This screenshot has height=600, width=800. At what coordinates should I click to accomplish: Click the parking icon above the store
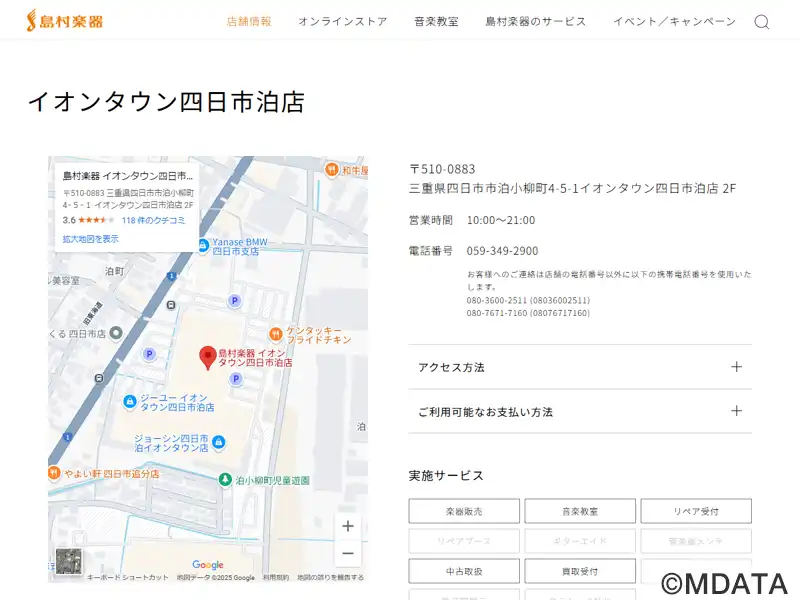coord(234,301)
